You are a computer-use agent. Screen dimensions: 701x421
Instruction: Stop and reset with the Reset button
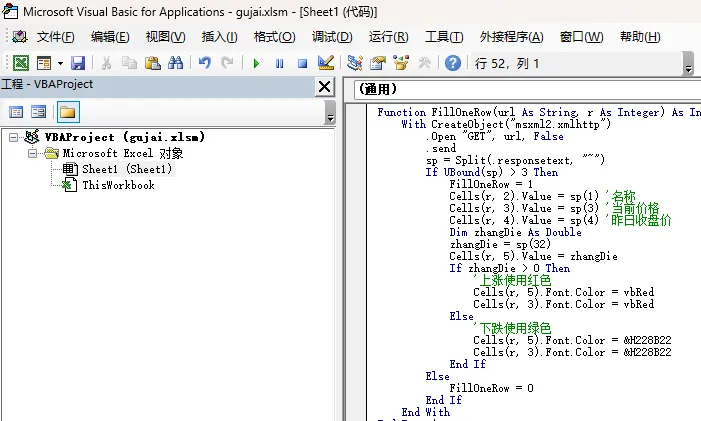(303, 63)
